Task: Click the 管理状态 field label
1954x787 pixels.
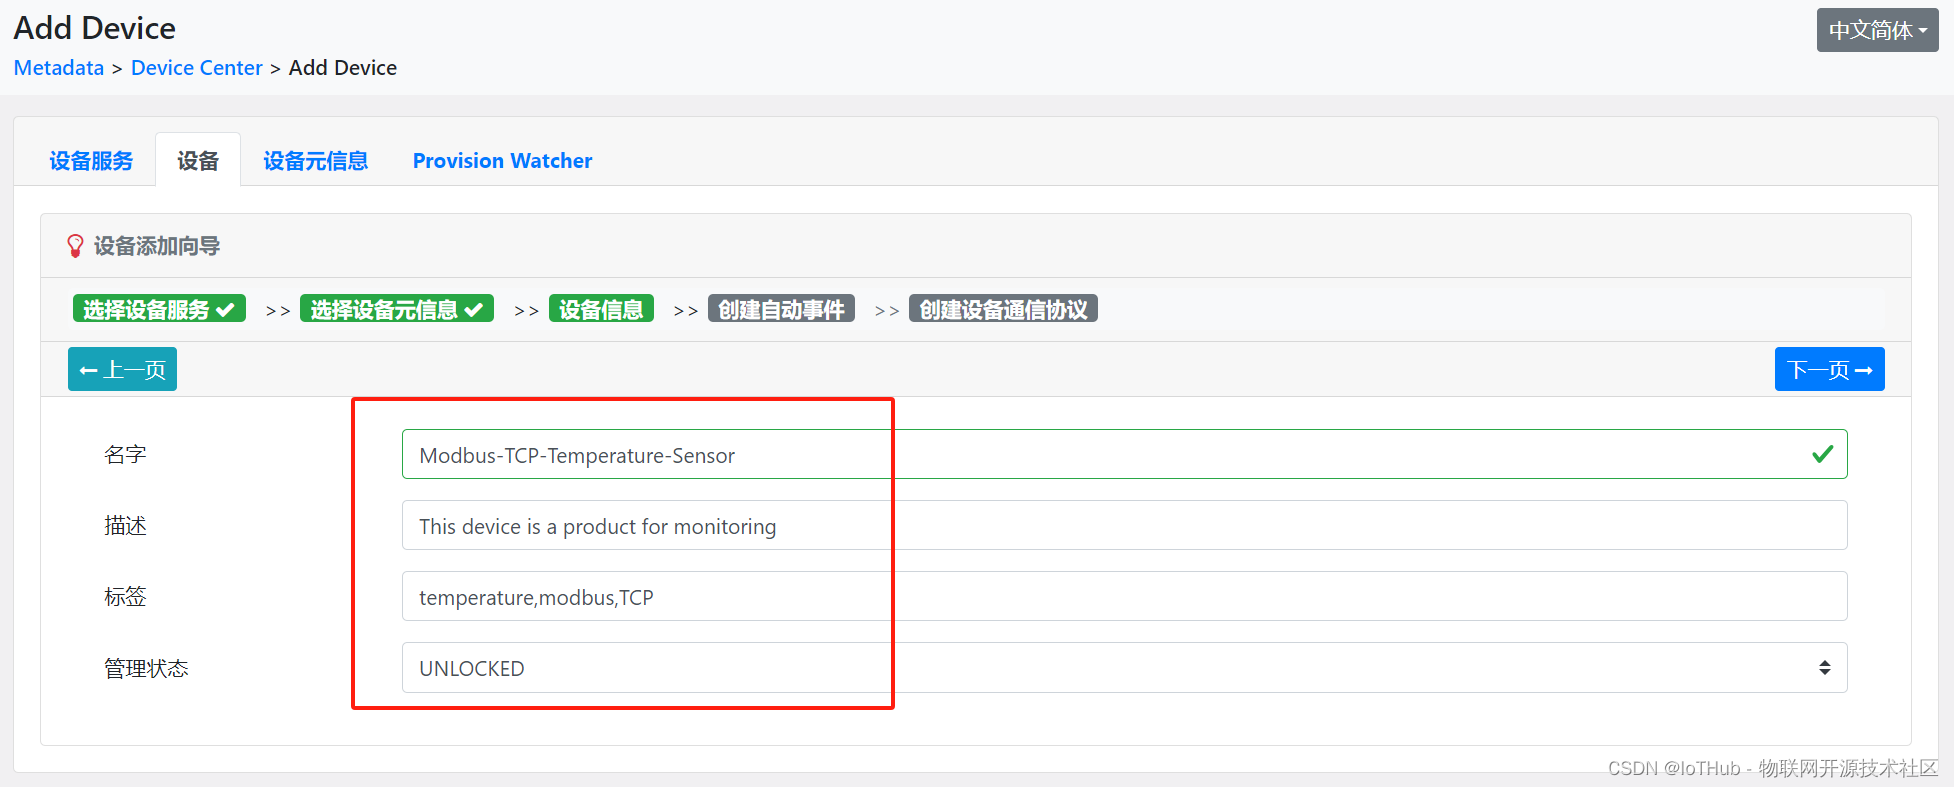Action: click(x=146, y=668)
